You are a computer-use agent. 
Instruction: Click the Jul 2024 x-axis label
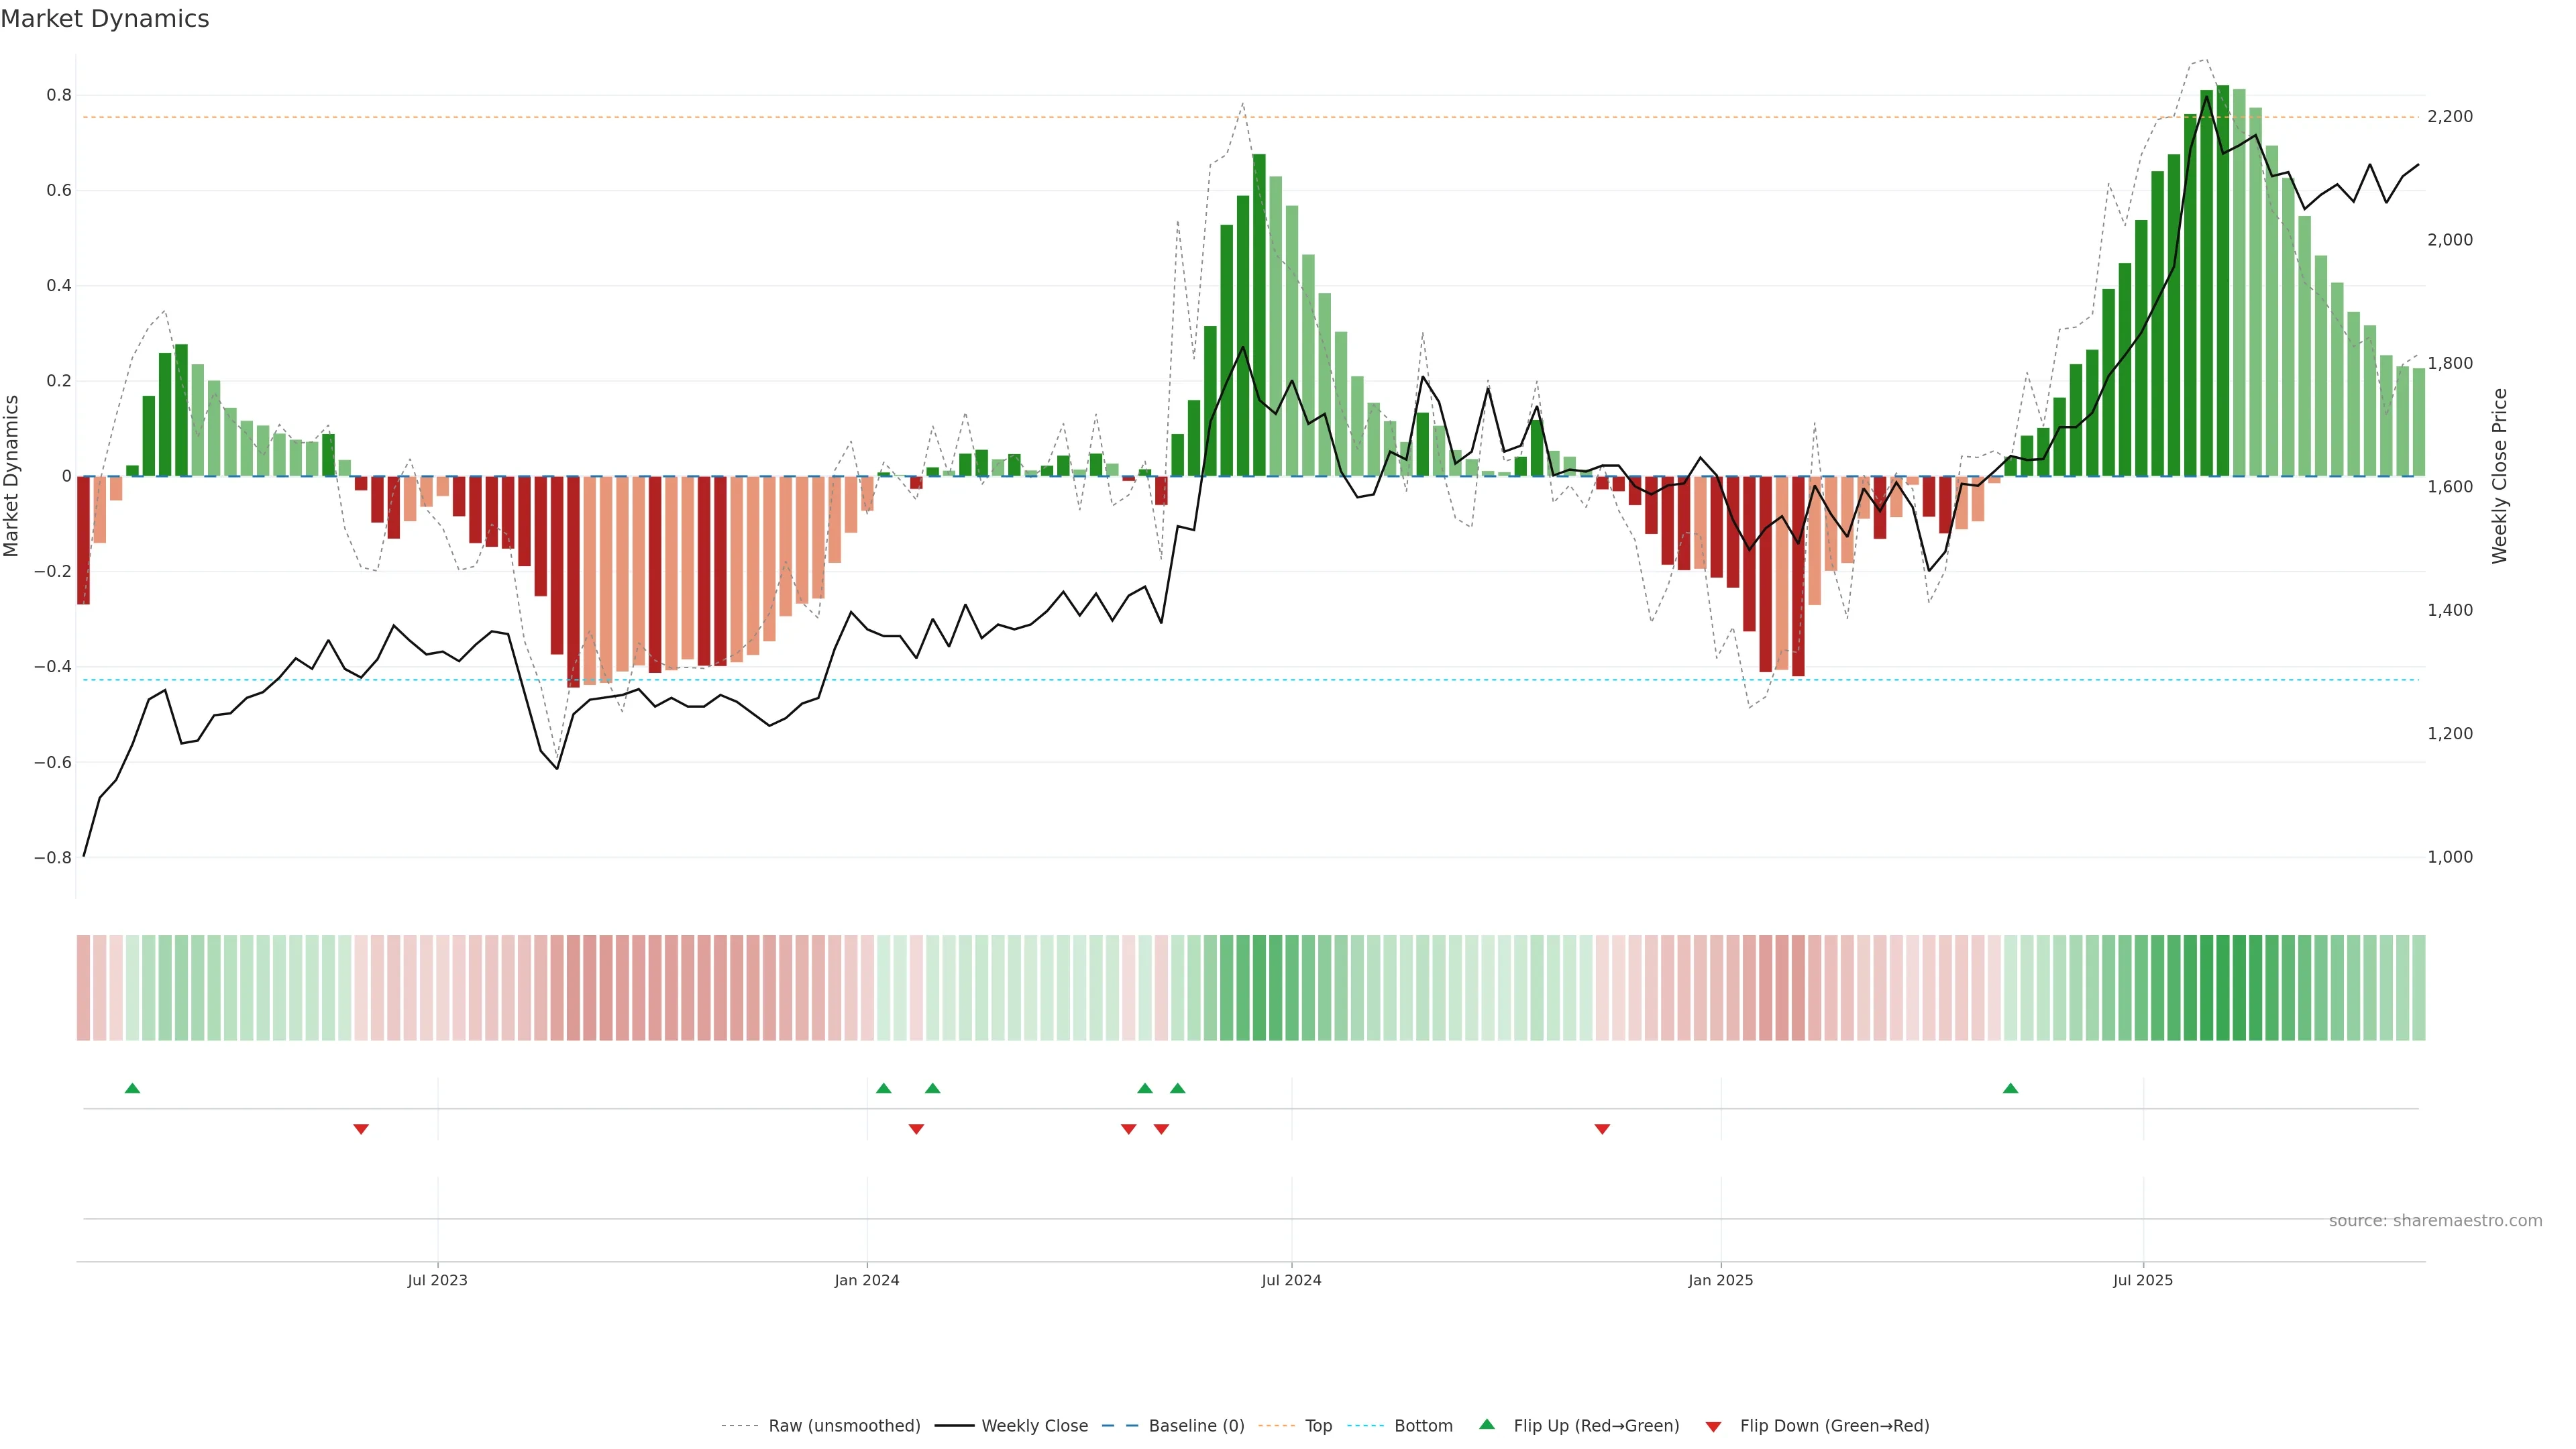pyautogui.click(x=1291, y=1280)
